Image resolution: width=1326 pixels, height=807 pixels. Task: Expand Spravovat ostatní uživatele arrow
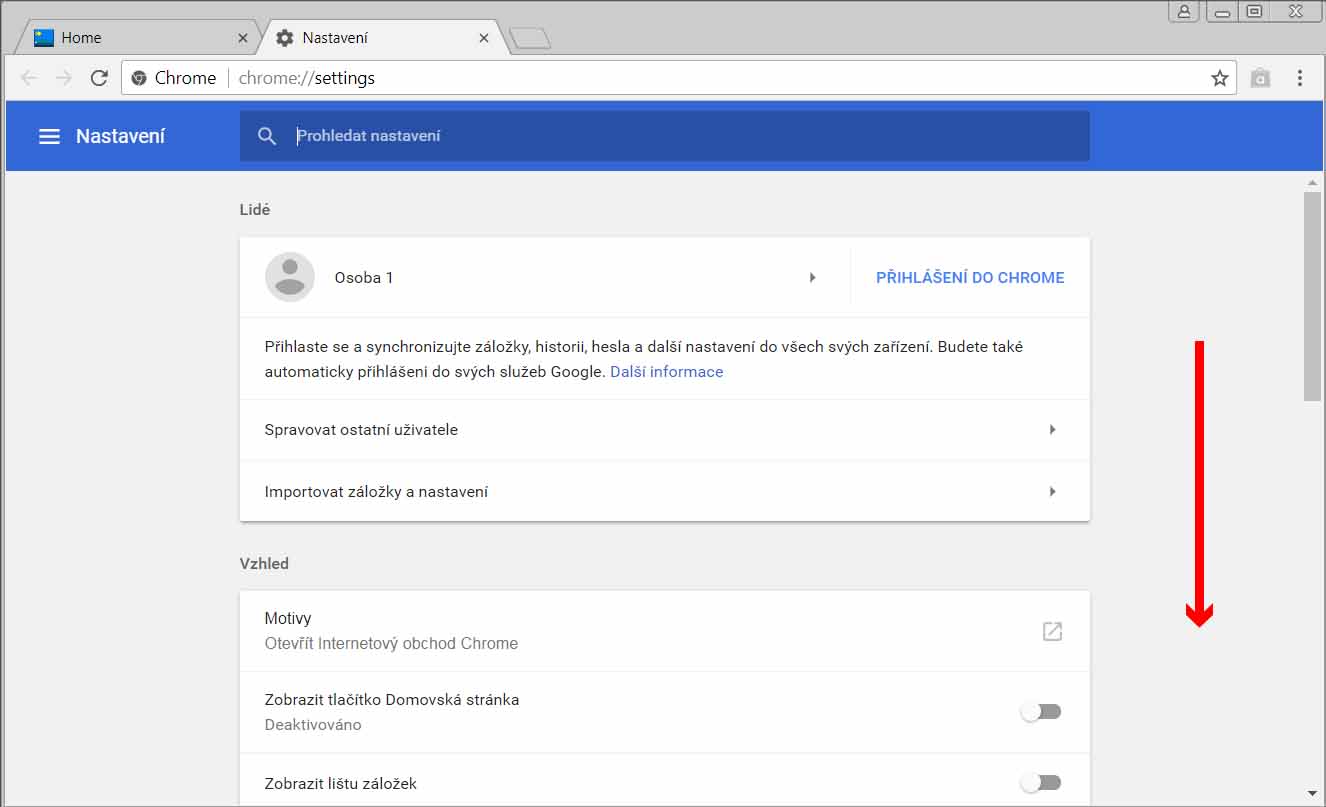pyautogui.click(x=1052, y=430)
